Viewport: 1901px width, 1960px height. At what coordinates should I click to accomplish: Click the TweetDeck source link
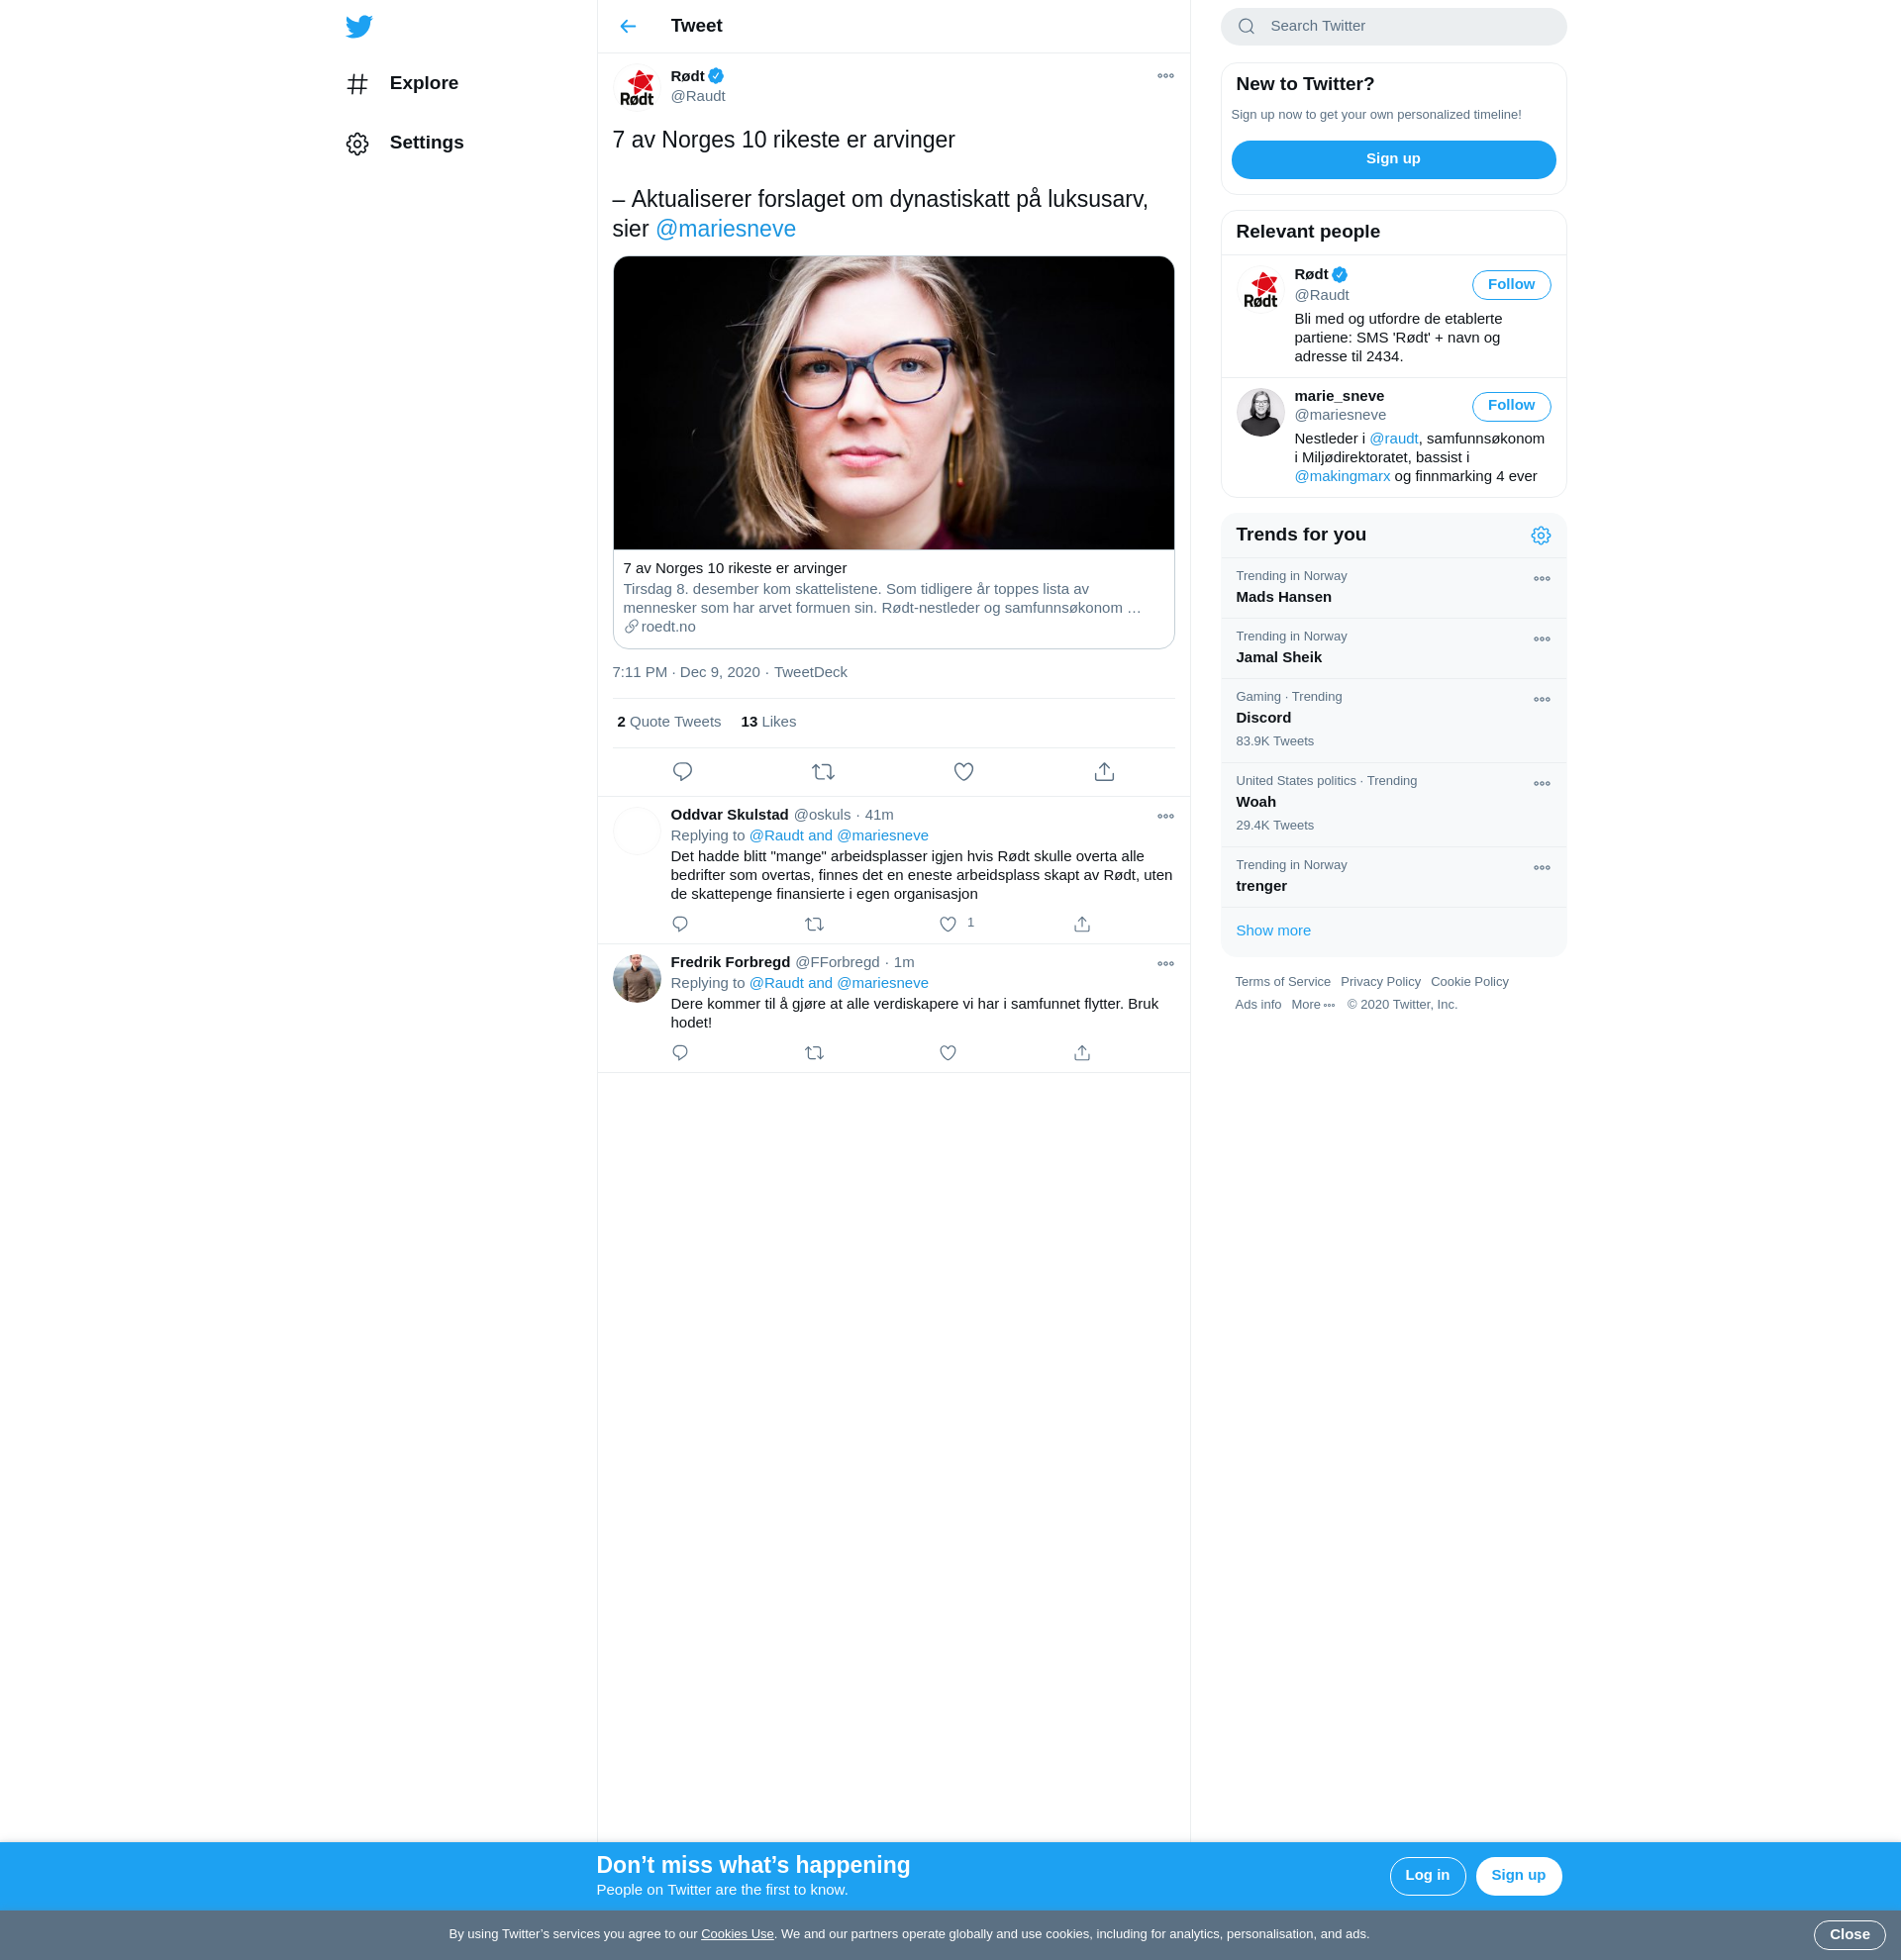(x=810, y=672)
